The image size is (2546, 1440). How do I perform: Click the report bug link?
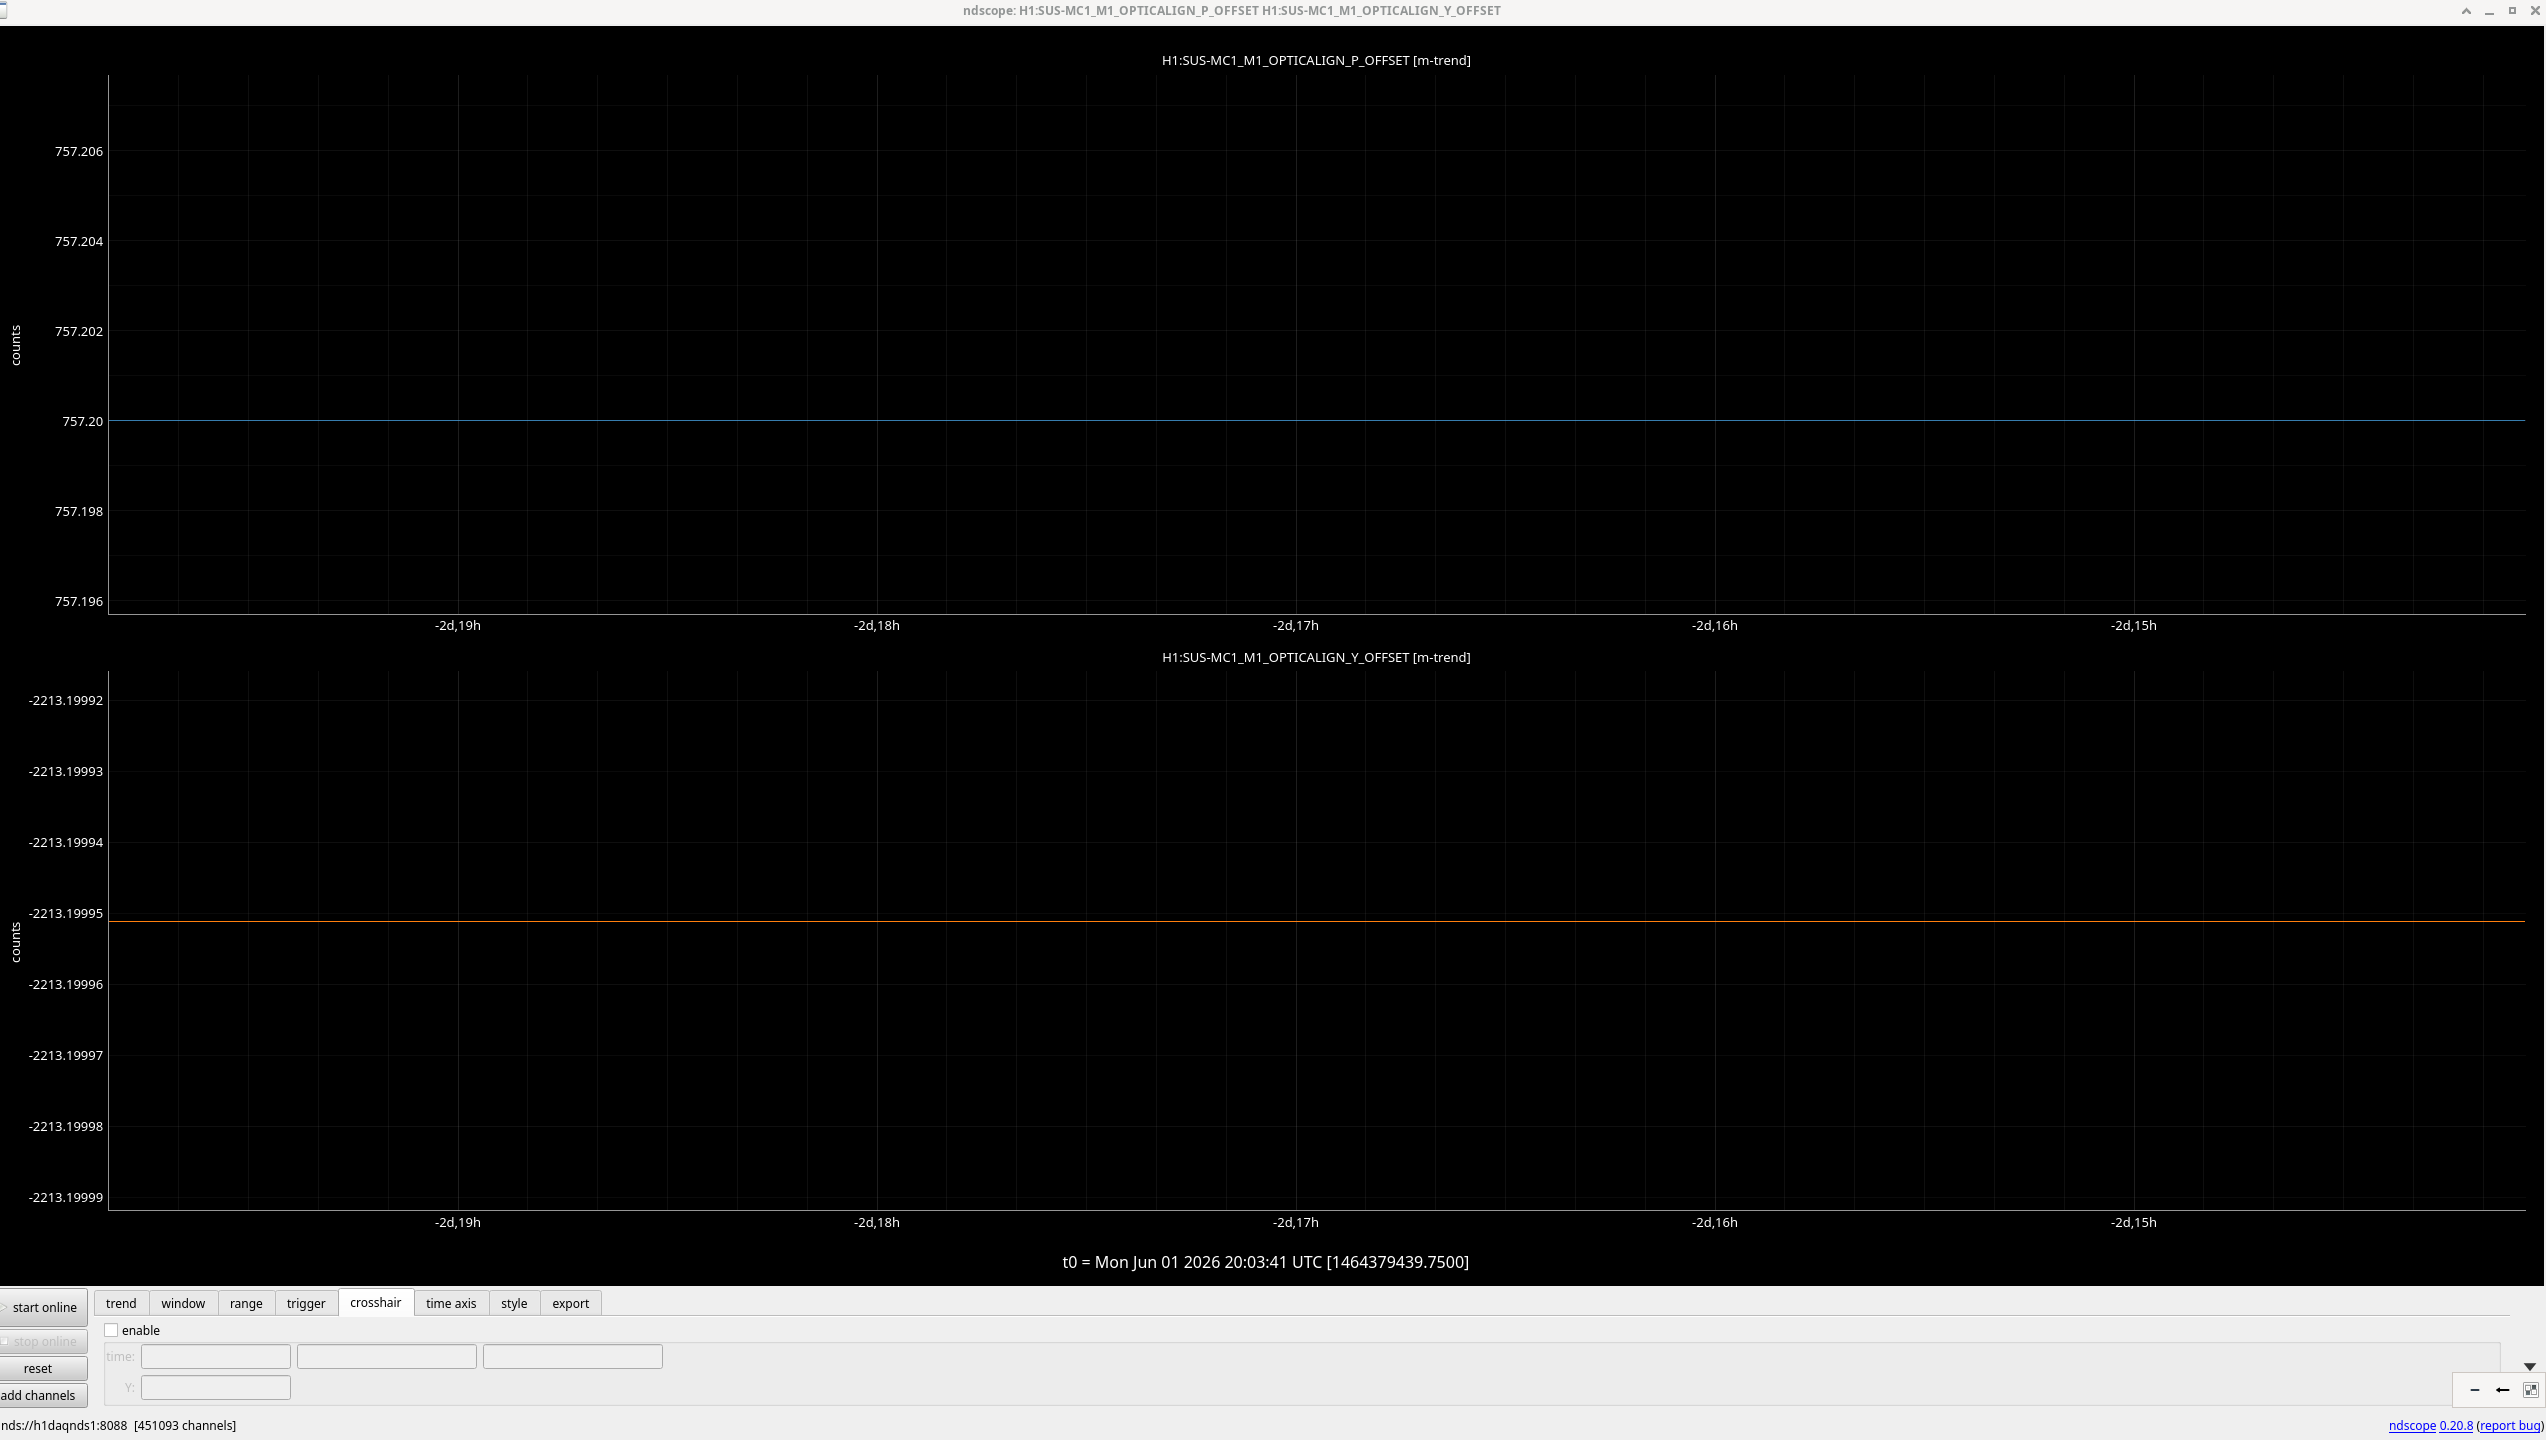(x=2510, y=1426)
